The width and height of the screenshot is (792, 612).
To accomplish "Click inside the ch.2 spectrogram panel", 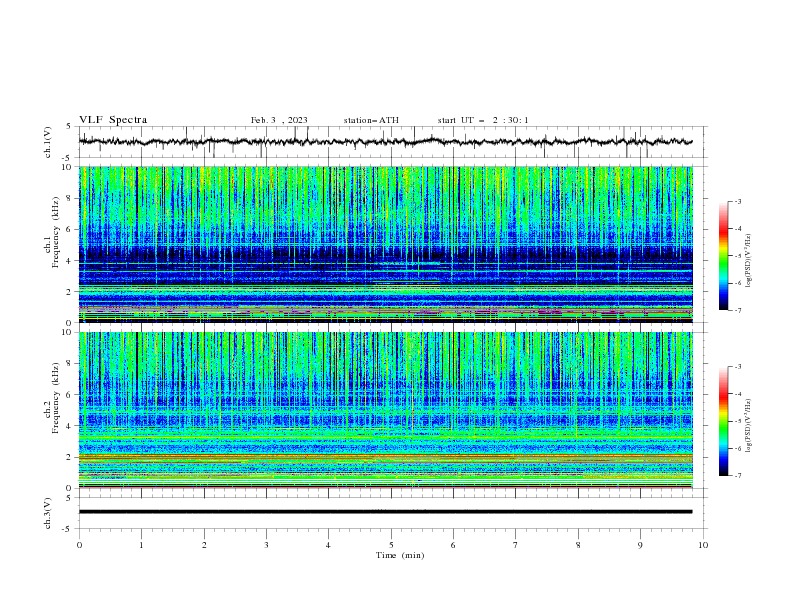I will (x=385, y=410).
